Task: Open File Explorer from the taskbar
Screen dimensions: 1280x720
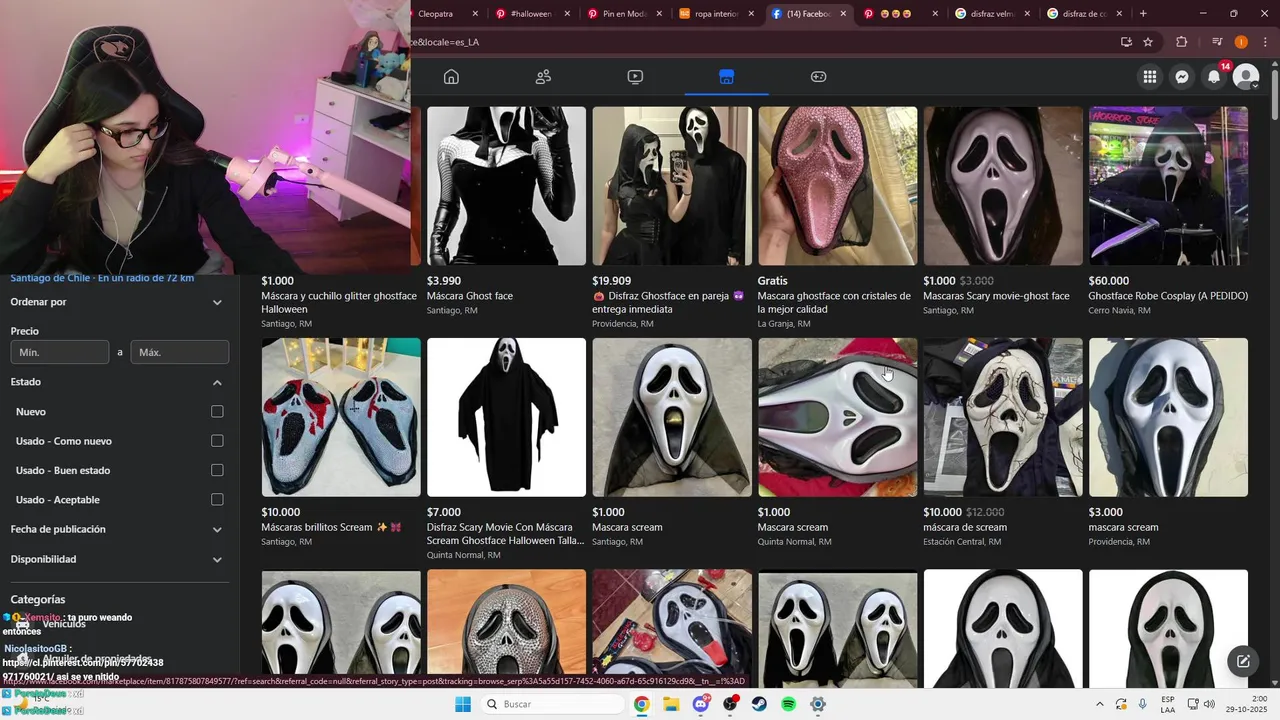Action: (671, 704)
